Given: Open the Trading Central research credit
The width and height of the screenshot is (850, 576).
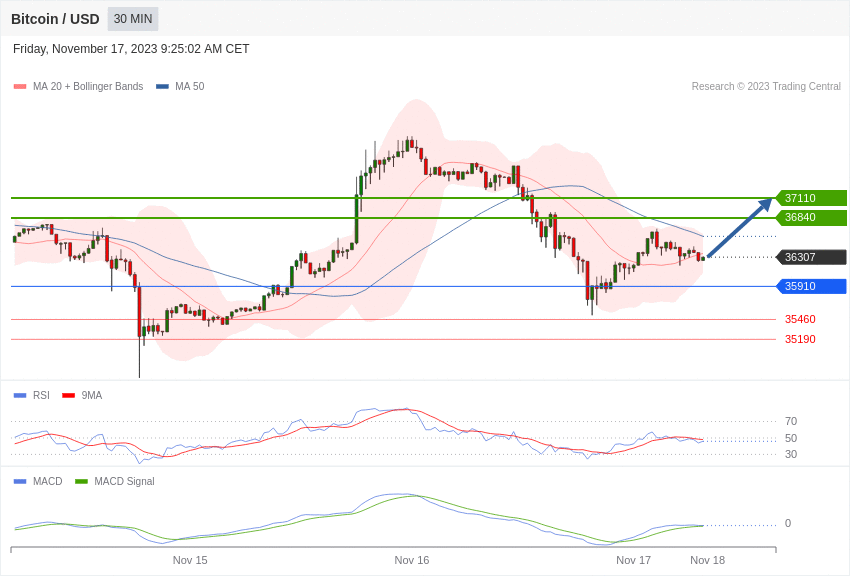Looking at the screenshot, I should 766,87.
